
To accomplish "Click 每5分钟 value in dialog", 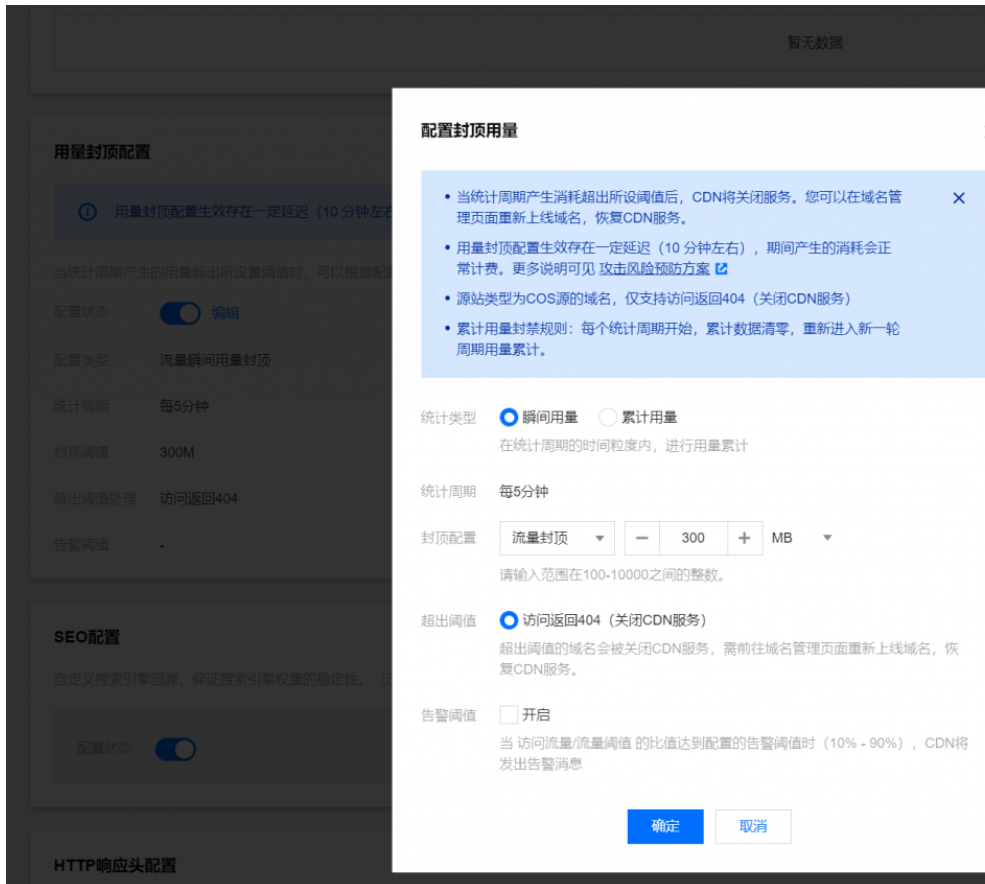I will tap(524, 491).
